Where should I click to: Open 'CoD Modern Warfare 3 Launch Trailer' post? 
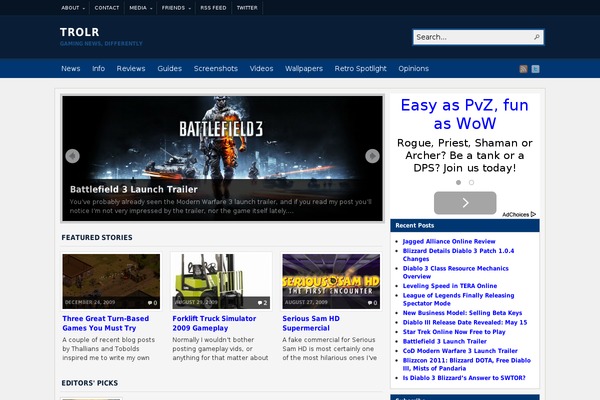[x=460, y=351]
